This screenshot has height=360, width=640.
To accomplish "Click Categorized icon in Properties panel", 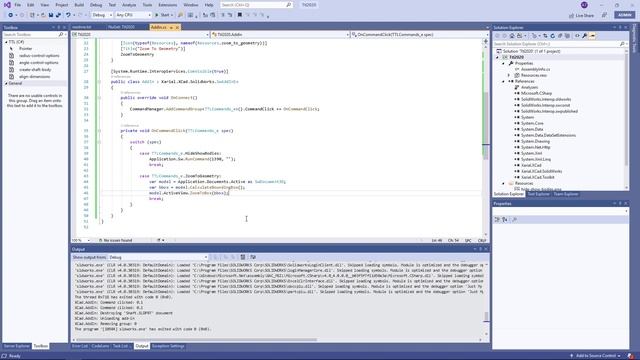I will pyautogui.click(x=497, y=220).
